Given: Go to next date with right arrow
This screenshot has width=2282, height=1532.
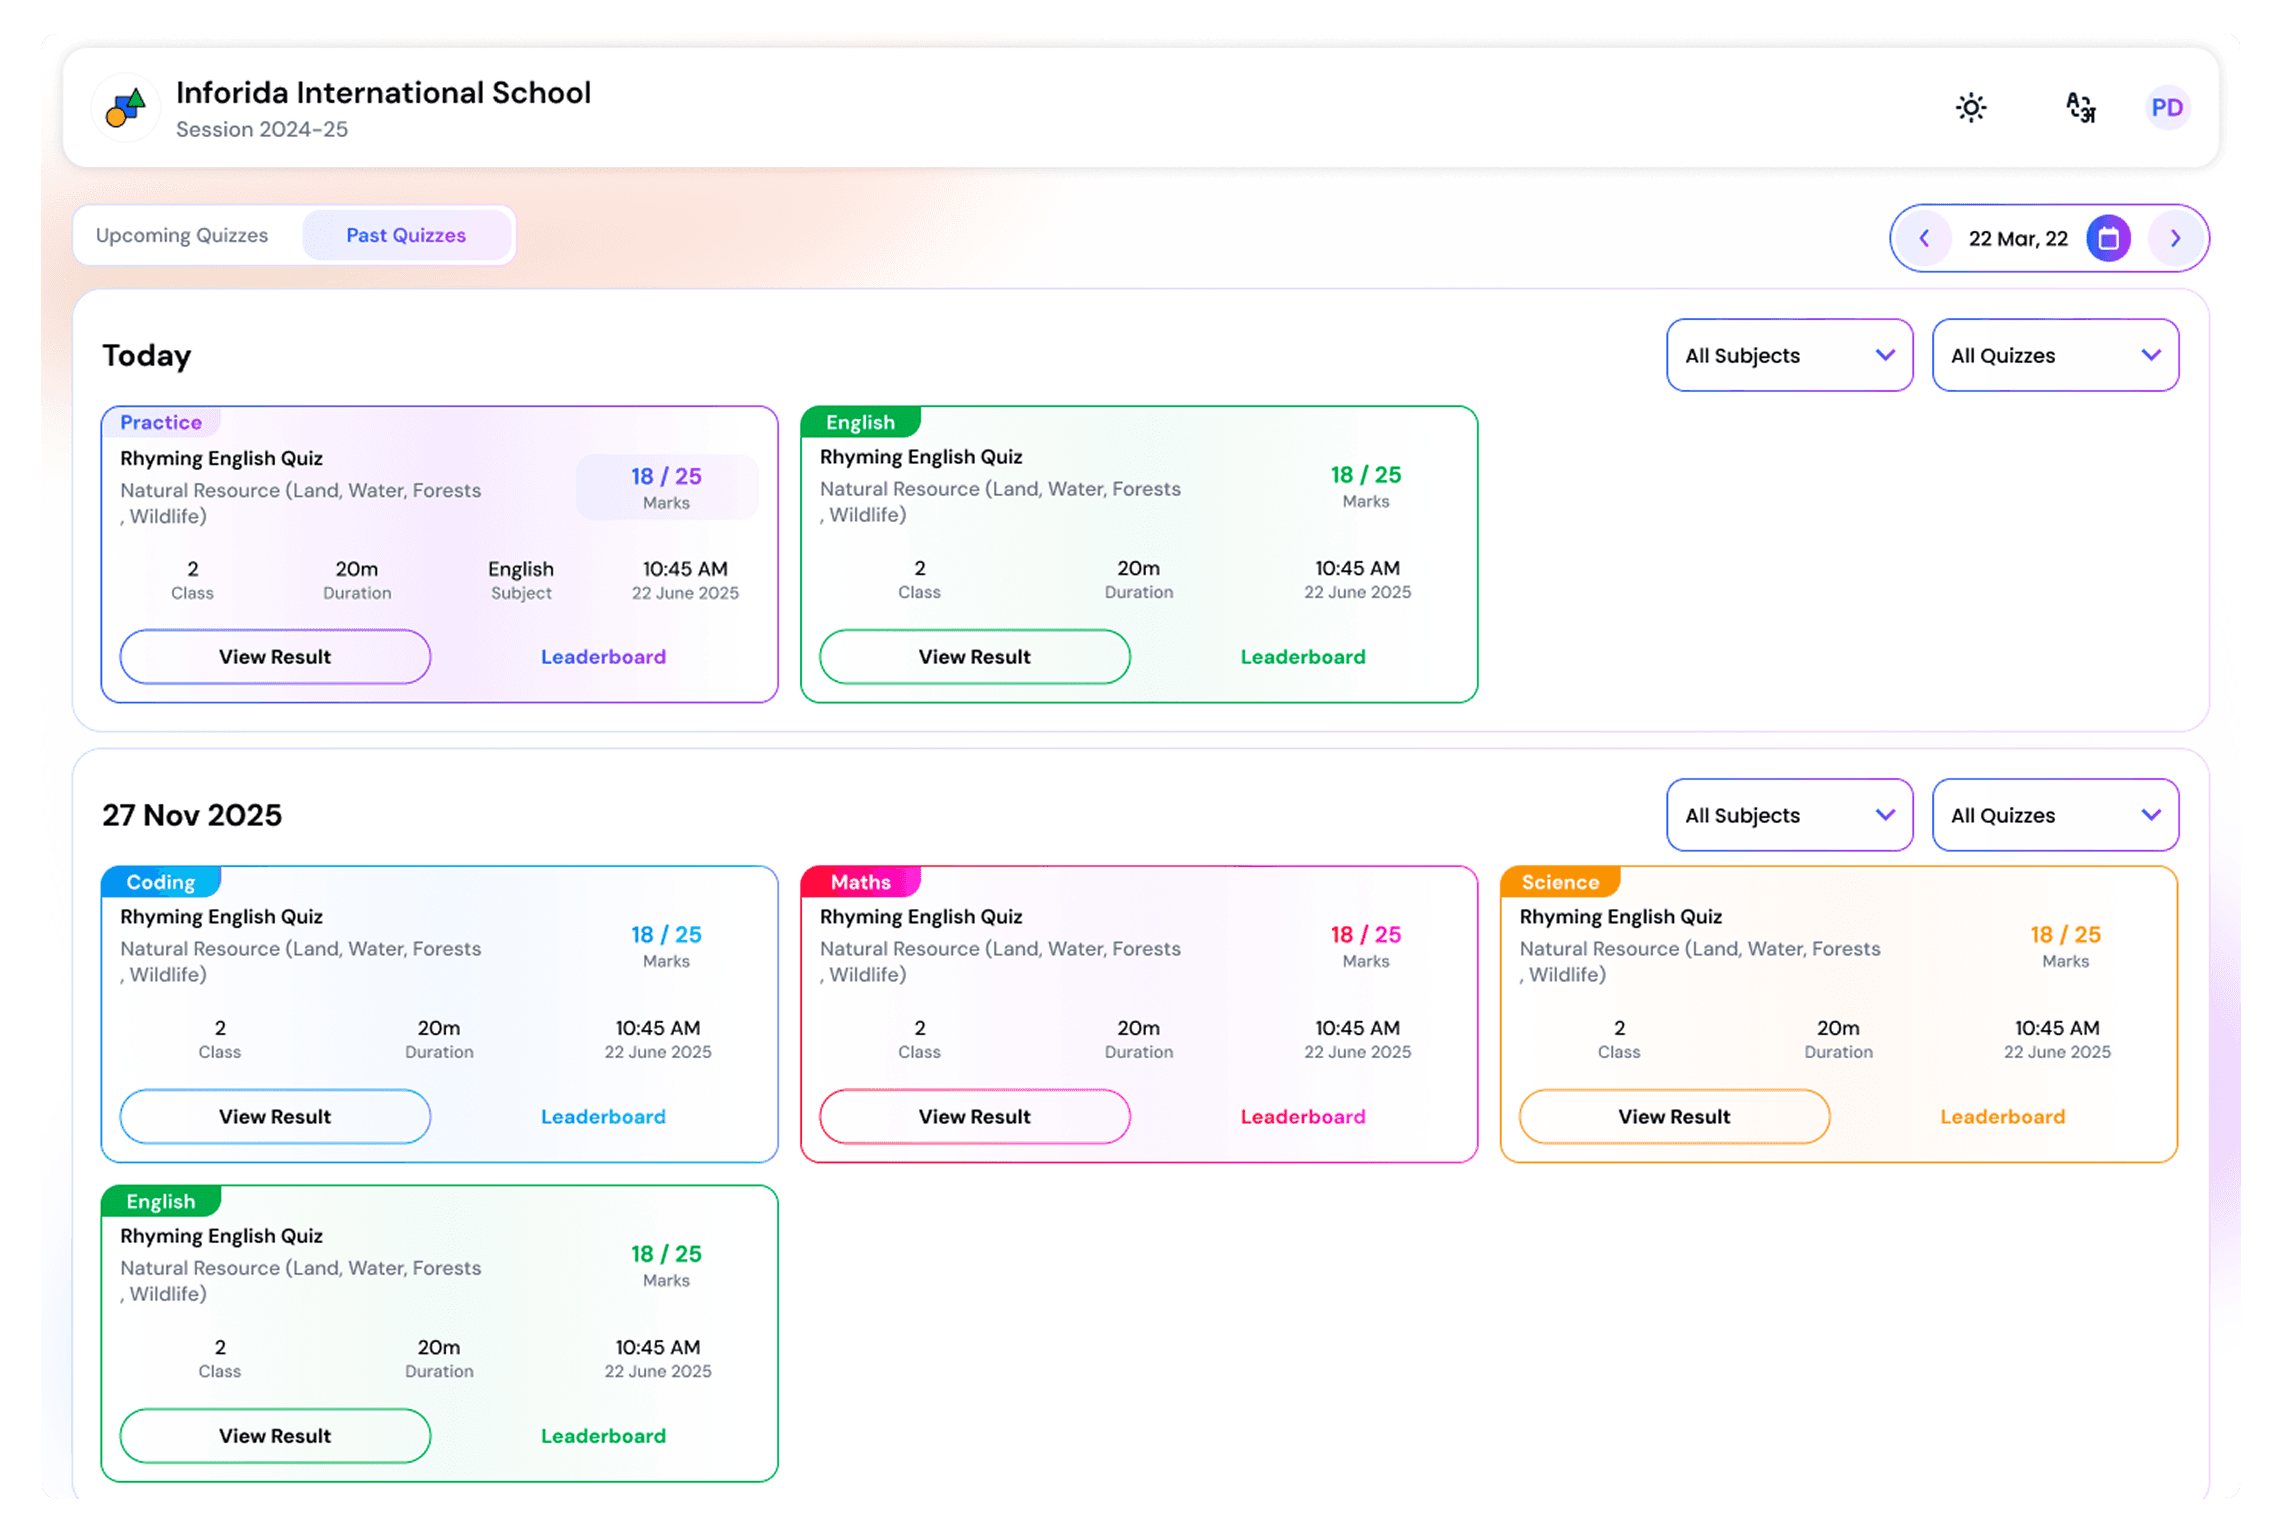Looking at the screenshot, I should [2174, 239].
